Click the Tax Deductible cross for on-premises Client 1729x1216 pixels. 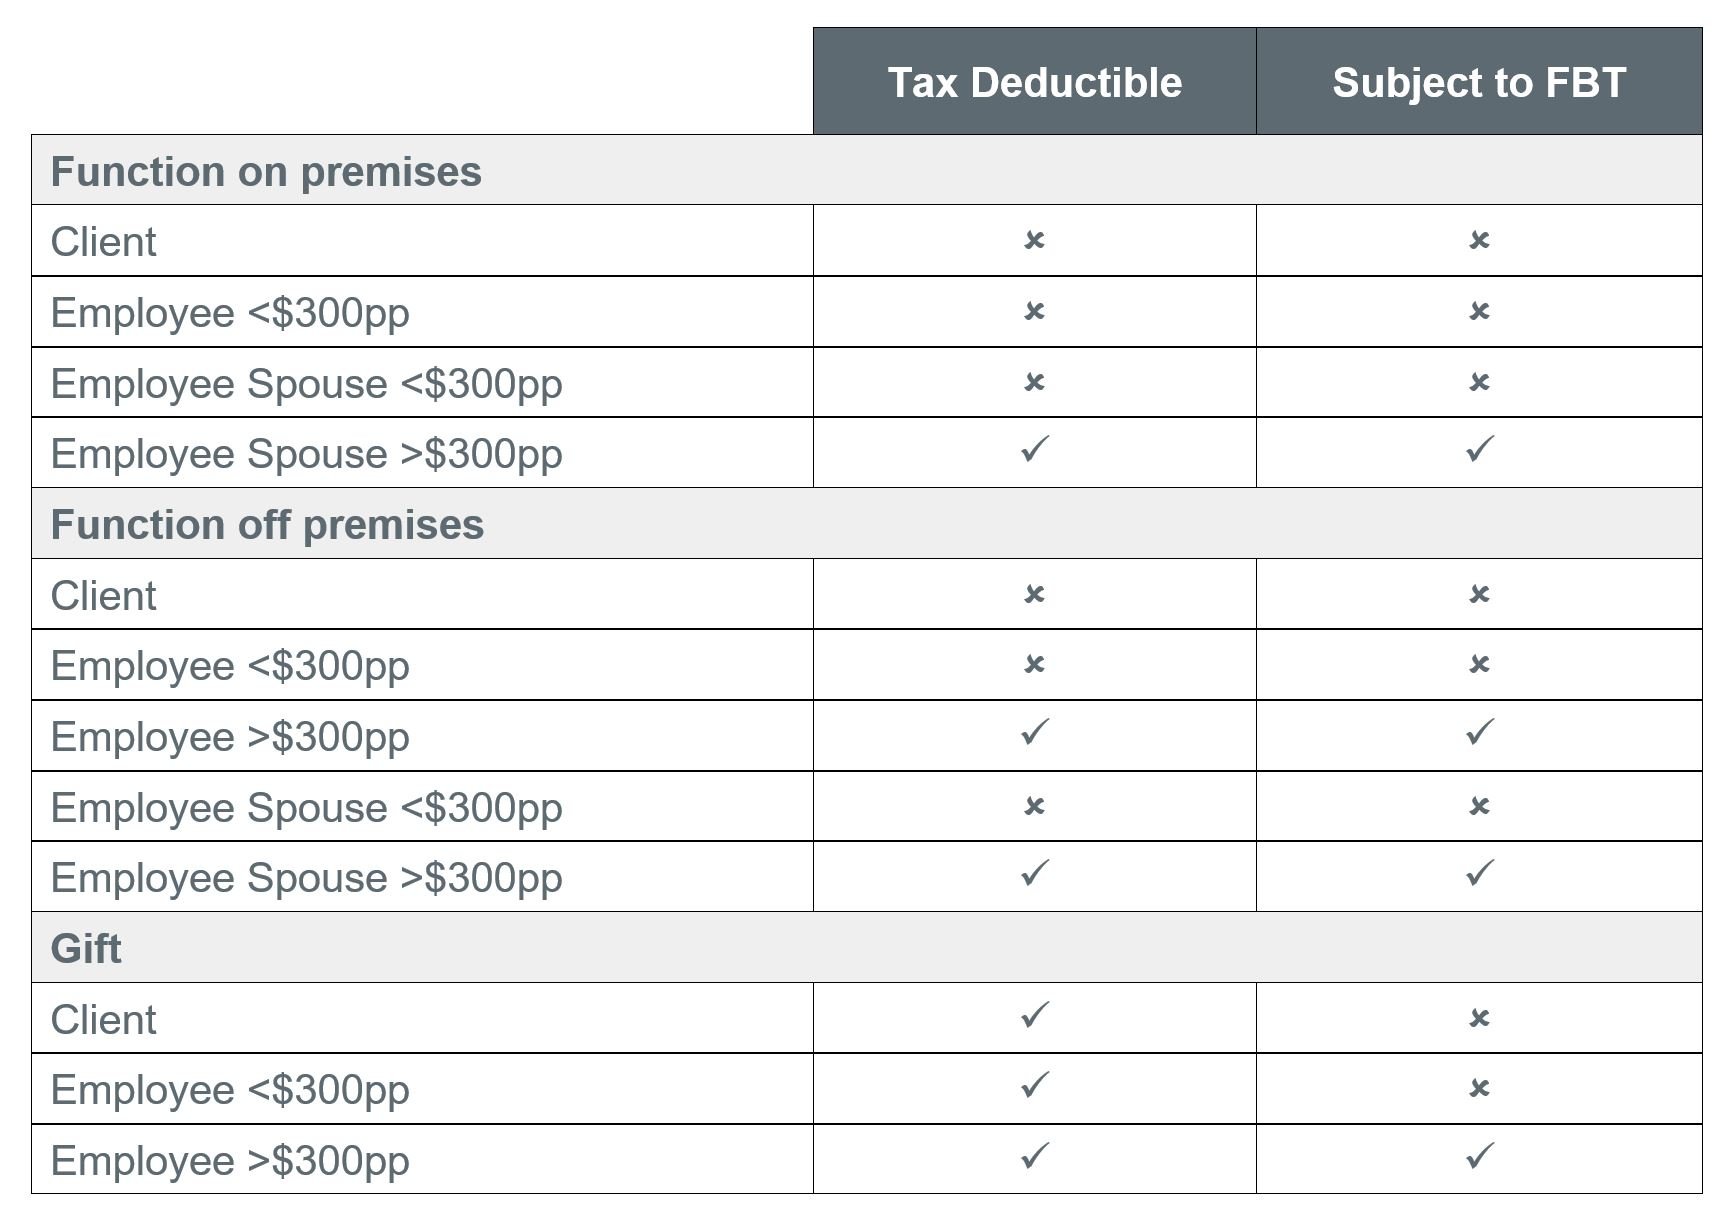(x=1034, y=240)
